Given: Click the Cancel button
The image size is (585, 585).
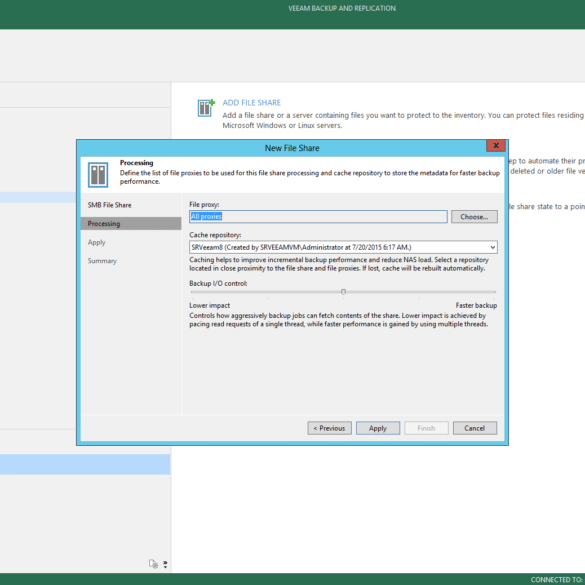Looking at the screenshot, I should click(x=475, y=428).
